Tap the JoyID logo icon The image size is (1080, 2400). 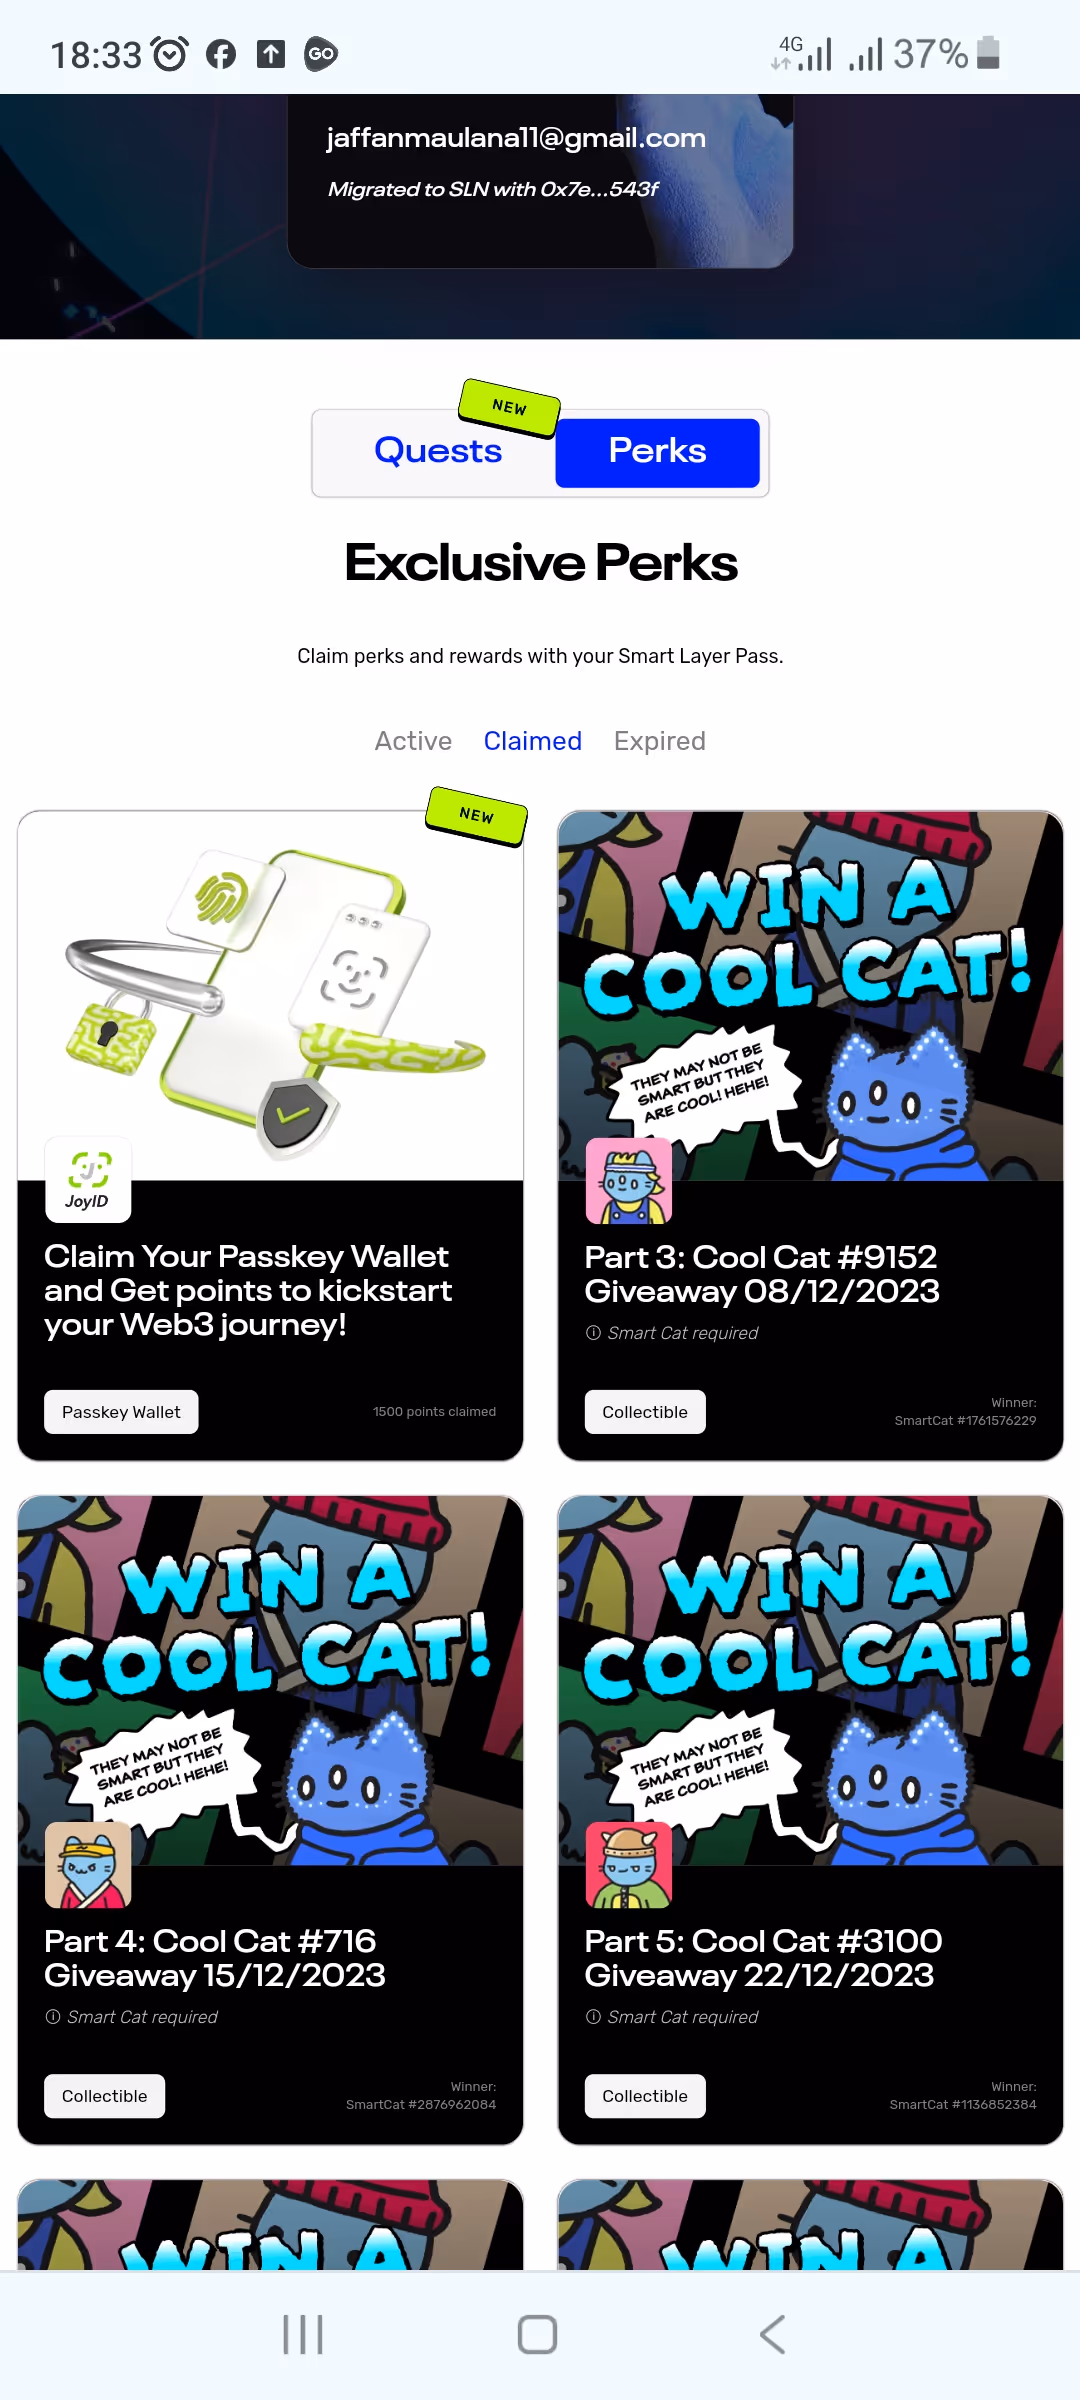88,1180
